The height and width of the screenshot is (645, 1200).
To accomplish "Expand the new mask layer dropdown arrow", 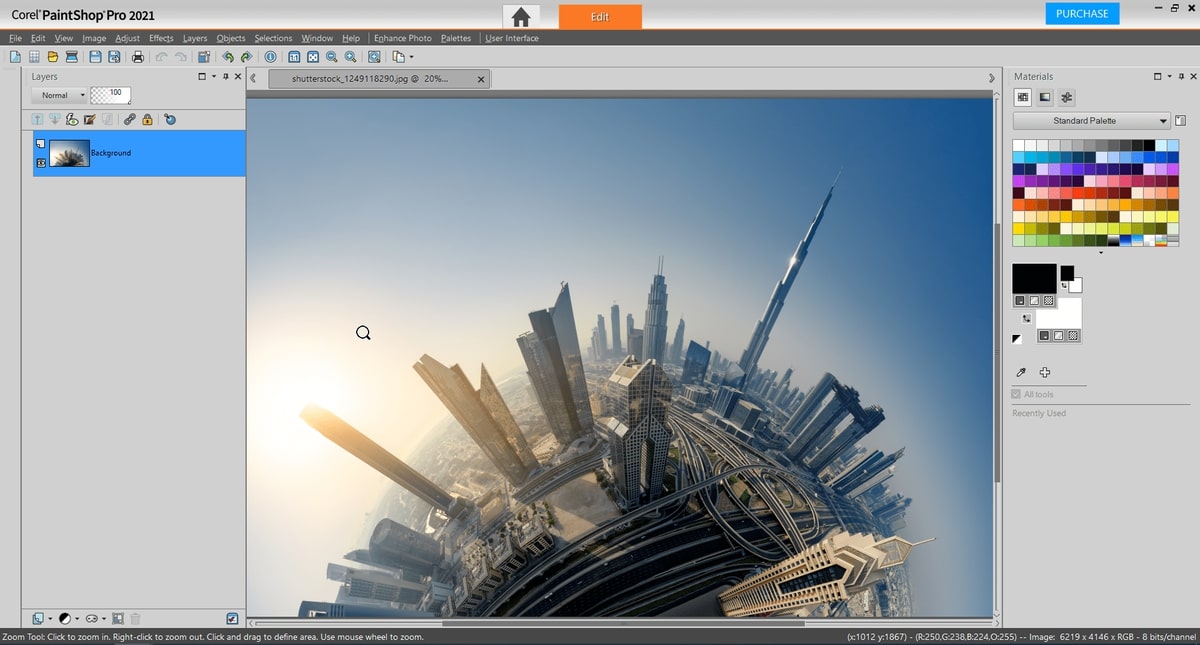I will pyautogui.click(x=103, y=618).
